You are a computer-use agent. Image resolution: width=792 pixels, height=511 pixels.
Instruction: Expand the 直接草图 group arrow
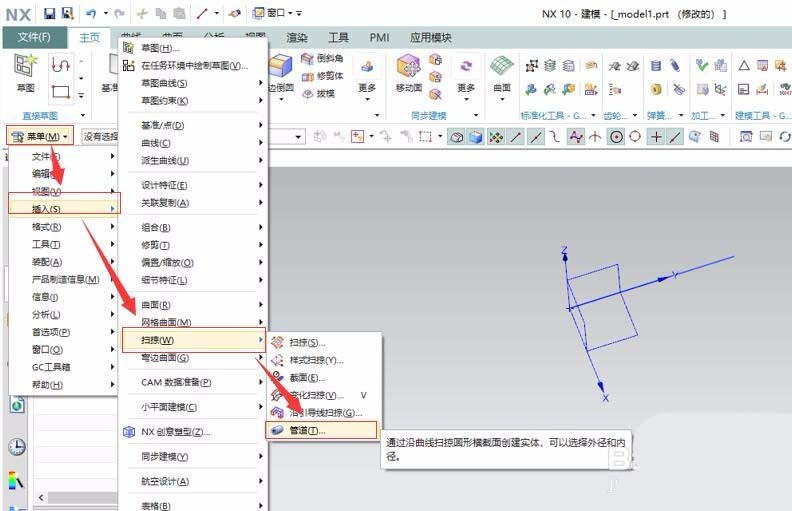[83, 116]
